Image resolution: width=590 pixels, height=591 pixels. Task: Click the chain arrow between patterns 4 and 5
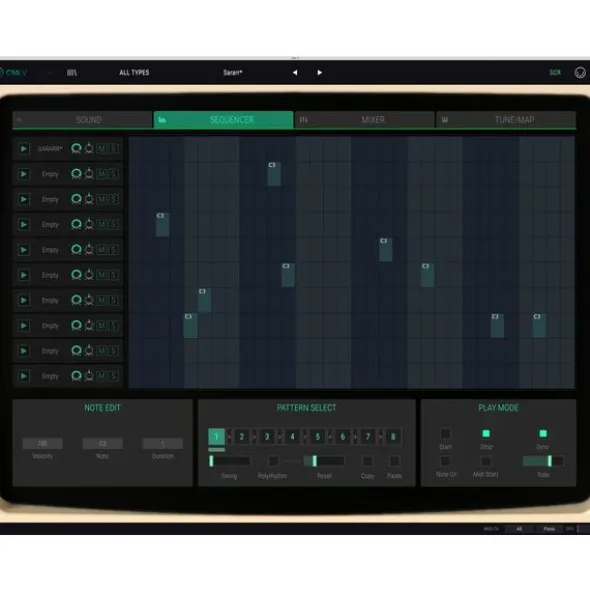pyautogui.click(x=305, y=437)
